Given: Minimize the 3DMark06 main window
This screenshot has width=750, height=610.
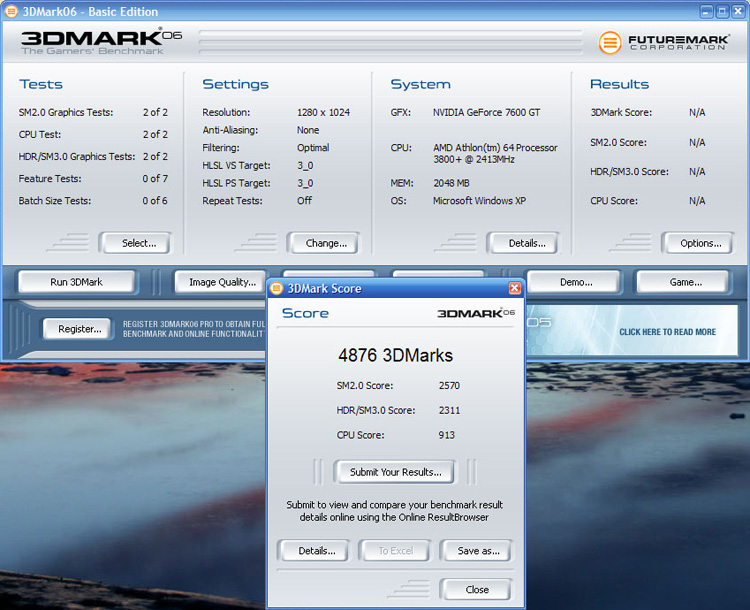Looking at the screenshot, I should pos(706,11).
